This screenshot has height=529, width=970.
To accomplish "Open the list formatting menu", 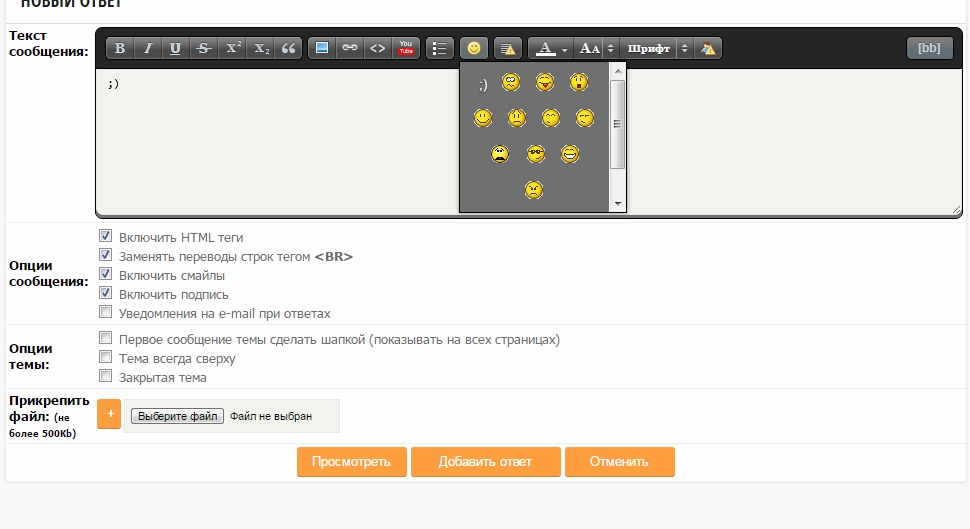I will (439, 48).
